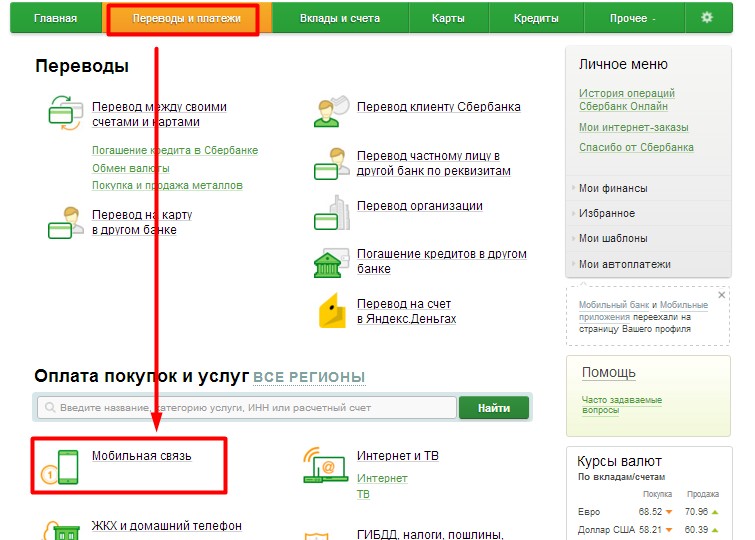Click the magnifier icon in the search field
This screenshot has width=755, height=540.
tap(50, 408)
